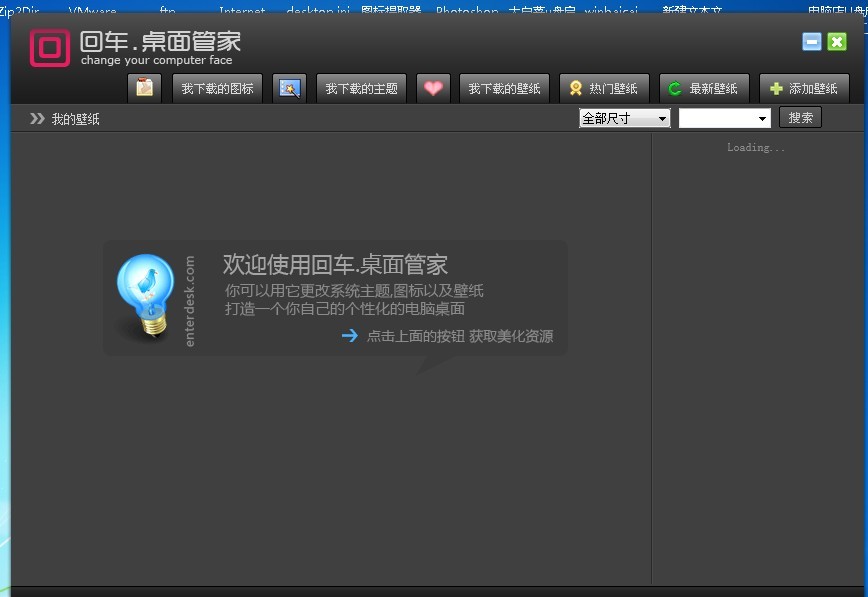This screenshot has width=868, height=597.
Task: Click the blue arrow in the welcome hint
Action: click(349, 336)
